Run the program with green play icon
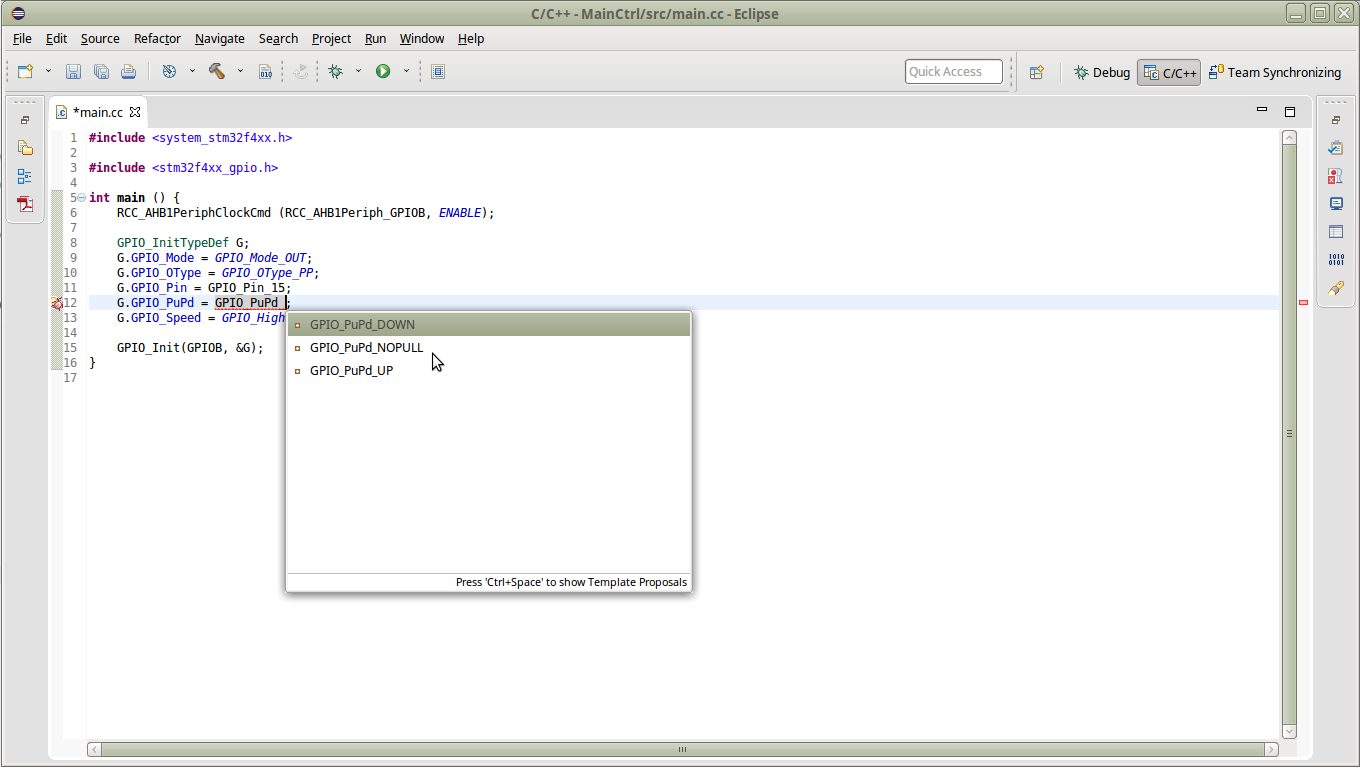This screenshot has width=1360, height=768. pos(383,72)
